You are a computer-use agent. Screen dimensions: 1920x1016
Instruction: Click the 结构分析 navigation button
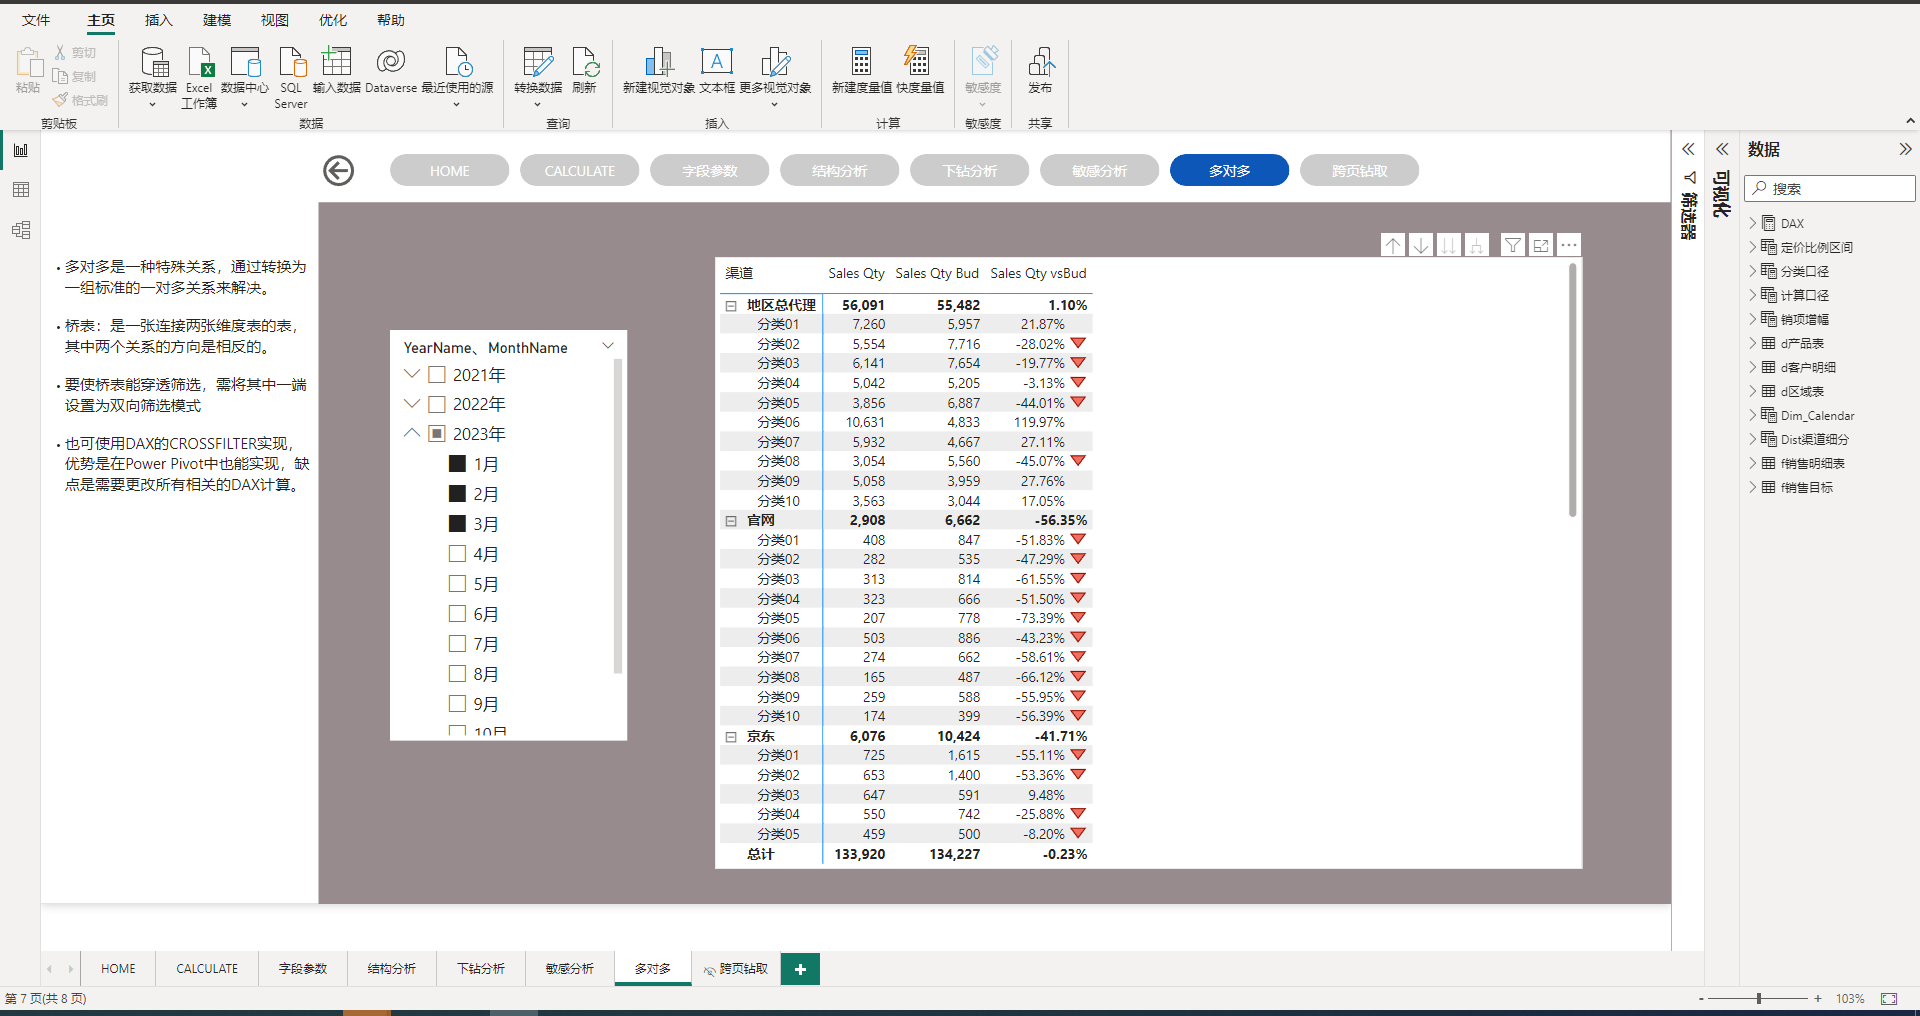(x=840, y=171)
